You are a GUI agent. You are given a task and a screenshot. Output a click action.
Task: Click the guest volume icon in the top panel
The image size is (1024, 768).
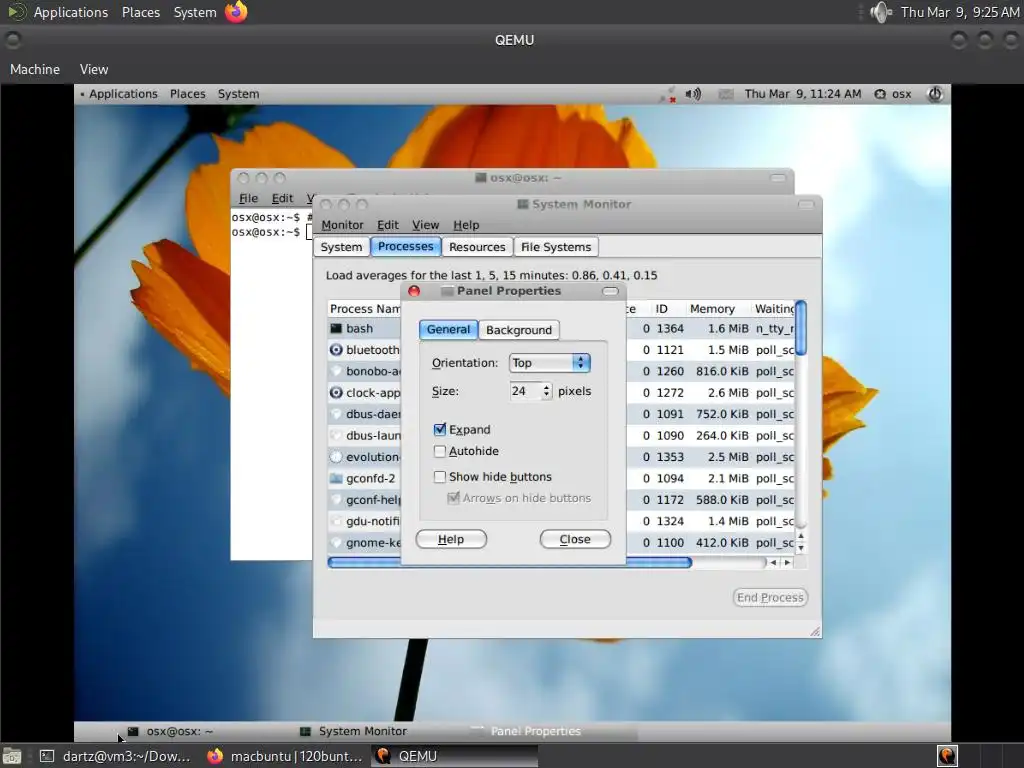[x=693, y=94]
